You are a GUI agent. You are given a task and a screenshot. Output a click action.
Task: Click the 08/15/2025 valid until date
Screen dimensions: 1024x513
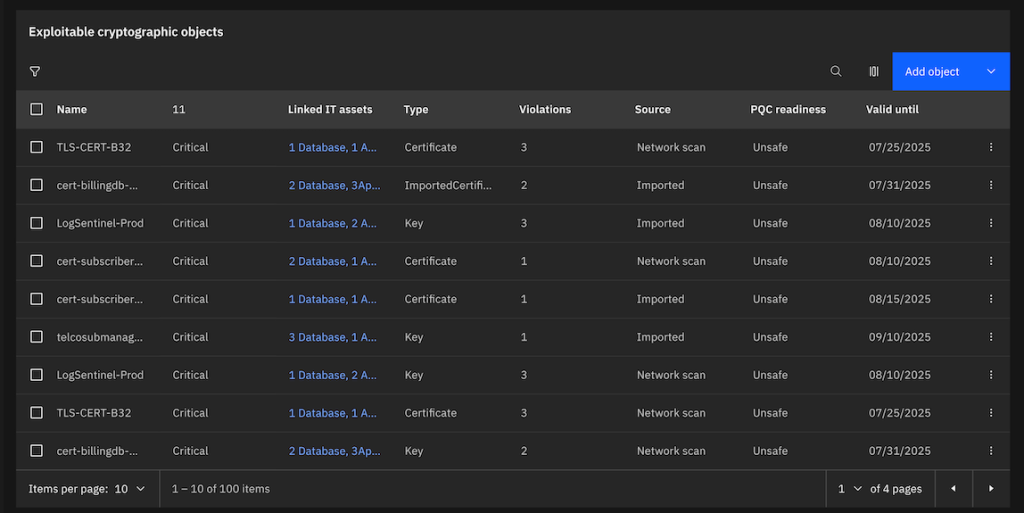(899, 299)
